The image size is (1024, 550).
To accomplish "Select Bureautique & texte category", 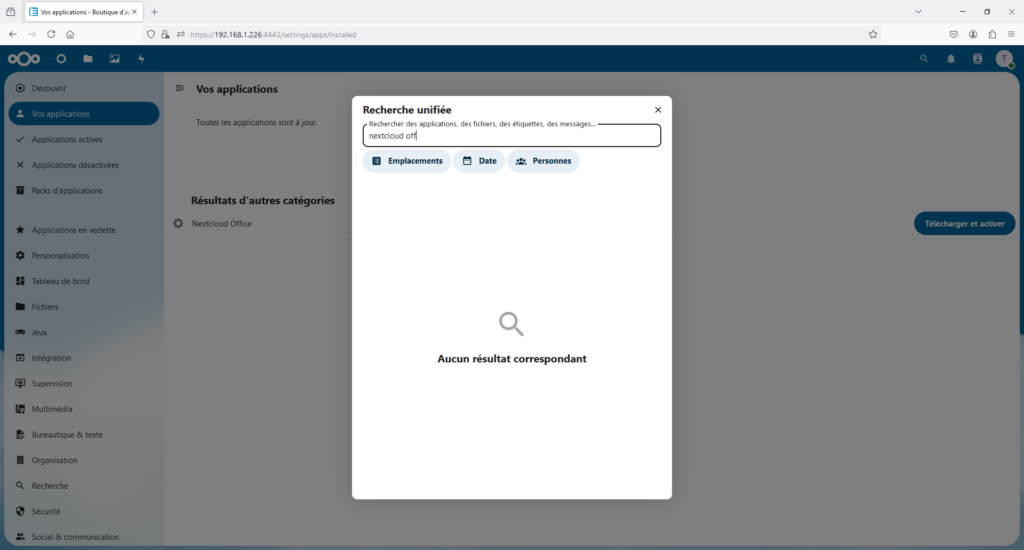I will pos(67,435).
